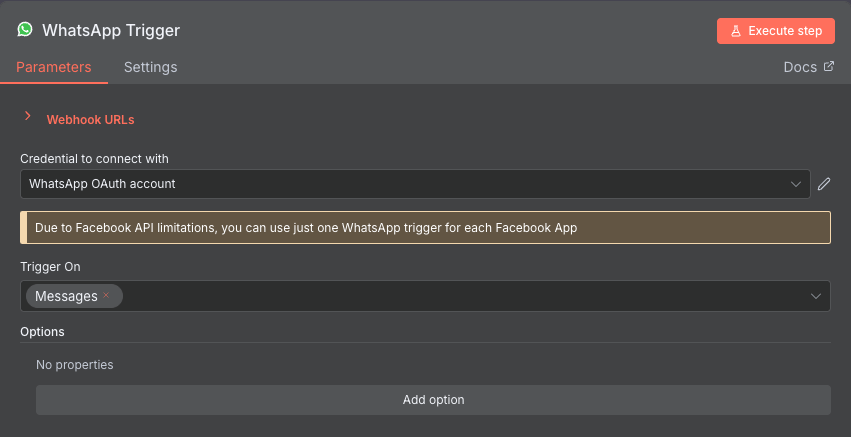Image resolution: width=851 pixels, height=437 pixels.
Task: Edit credential with the pencil icon
Action: coord(824,184)
